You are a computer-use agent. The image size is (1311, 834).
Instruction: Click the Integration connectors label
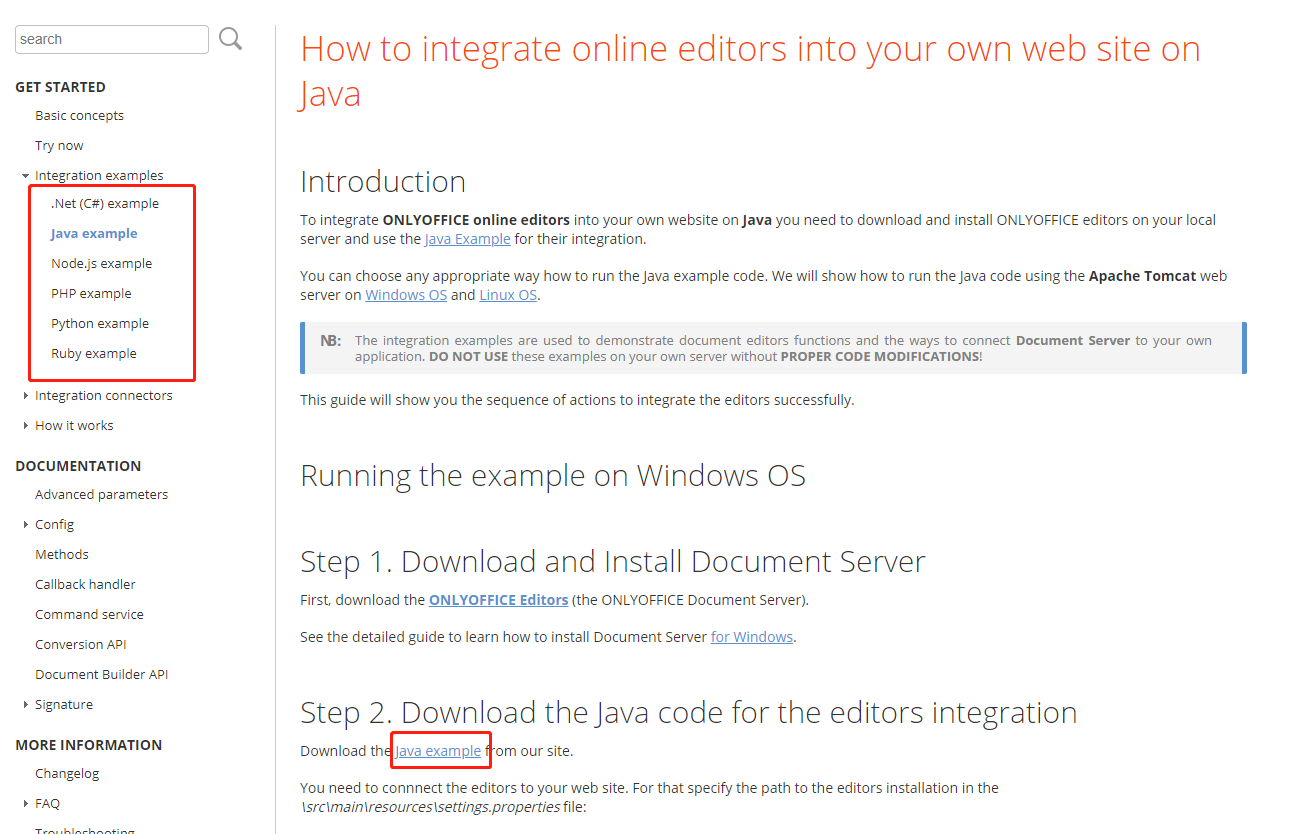[103, 395]
